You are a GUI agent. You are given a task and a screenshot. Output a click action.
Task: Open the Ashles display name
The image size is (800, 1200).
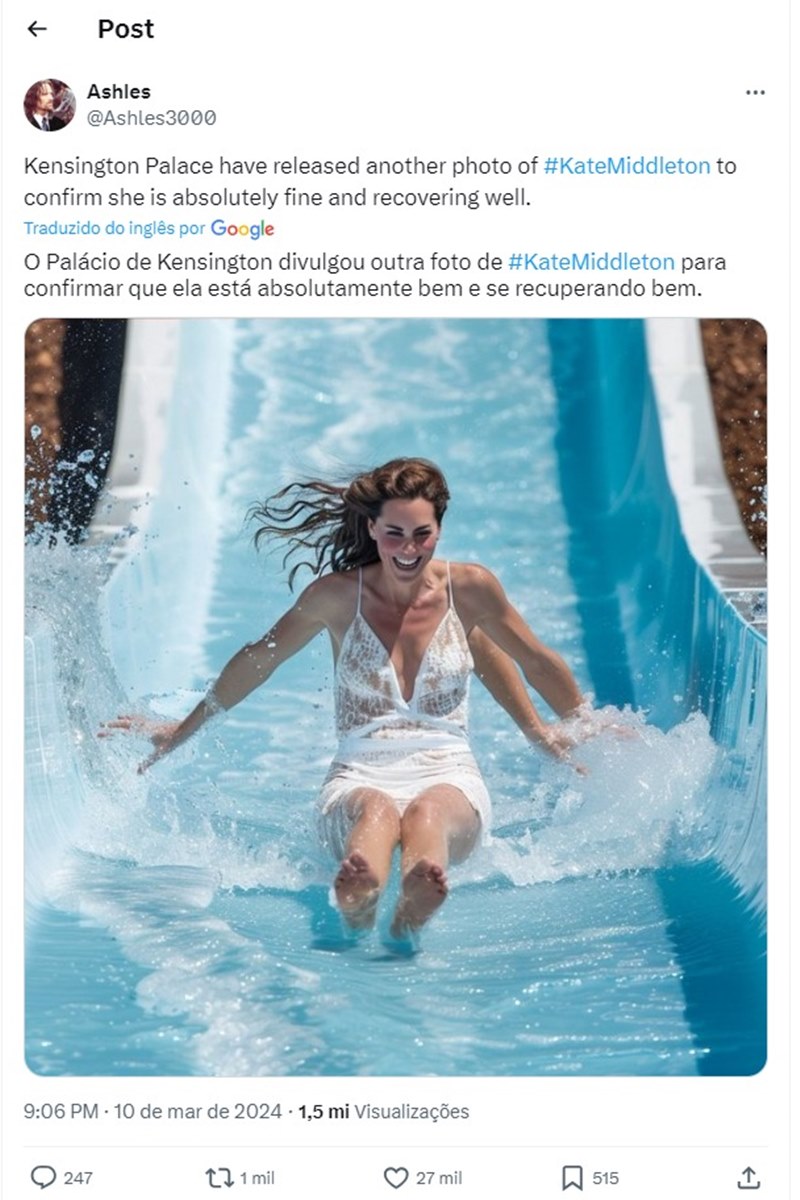tap(119, 92)
